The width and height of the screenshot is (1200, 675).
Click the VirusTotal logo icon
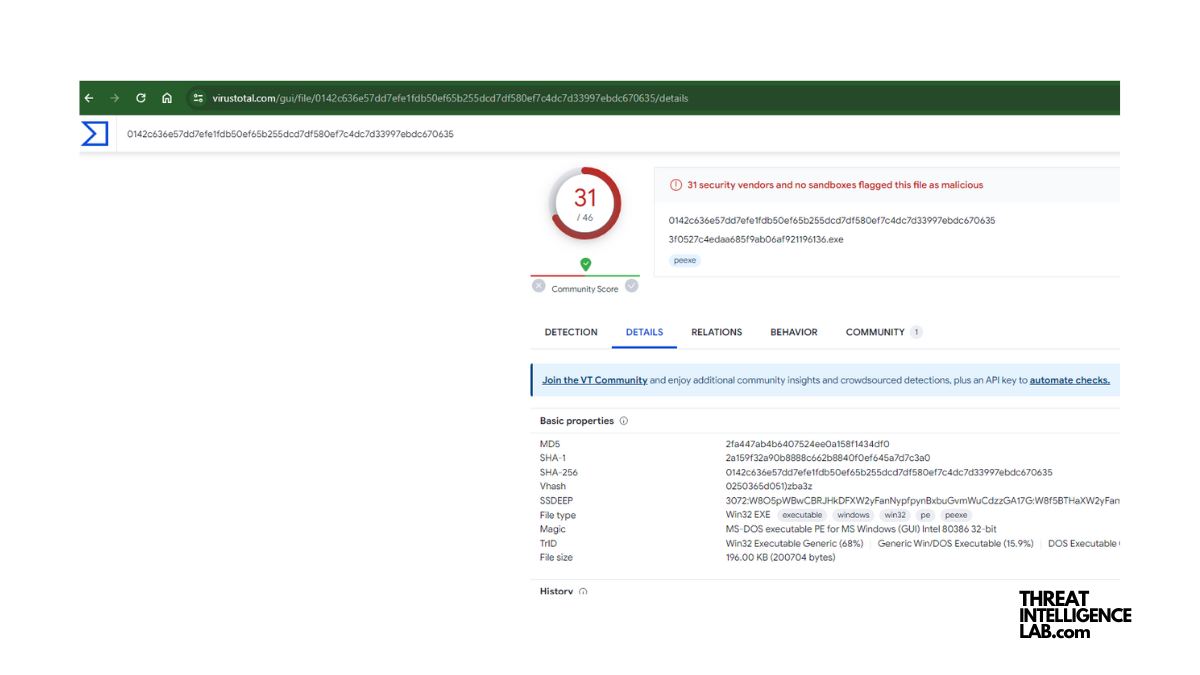94,133
